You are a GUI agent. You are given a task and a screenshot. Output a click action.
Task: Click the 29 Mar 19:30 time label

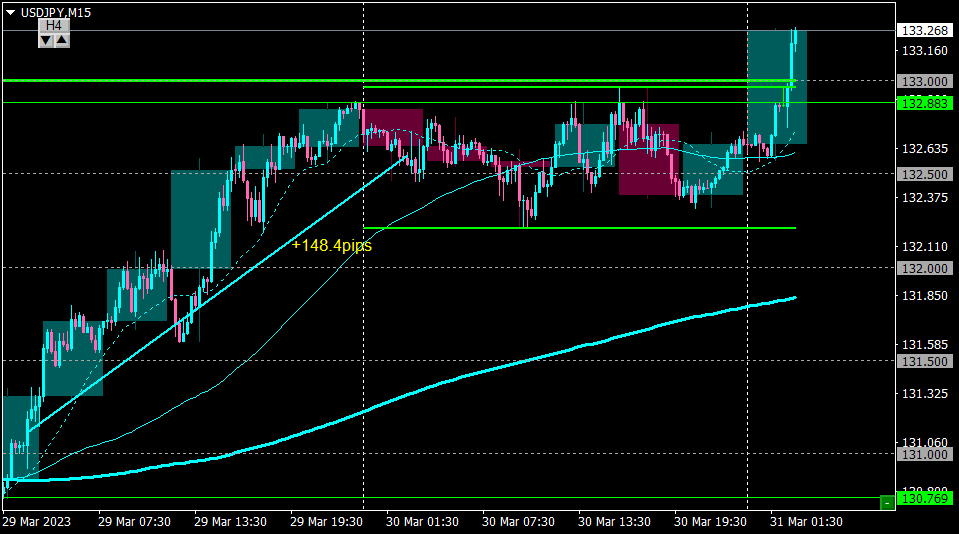(x=326, y=522)
